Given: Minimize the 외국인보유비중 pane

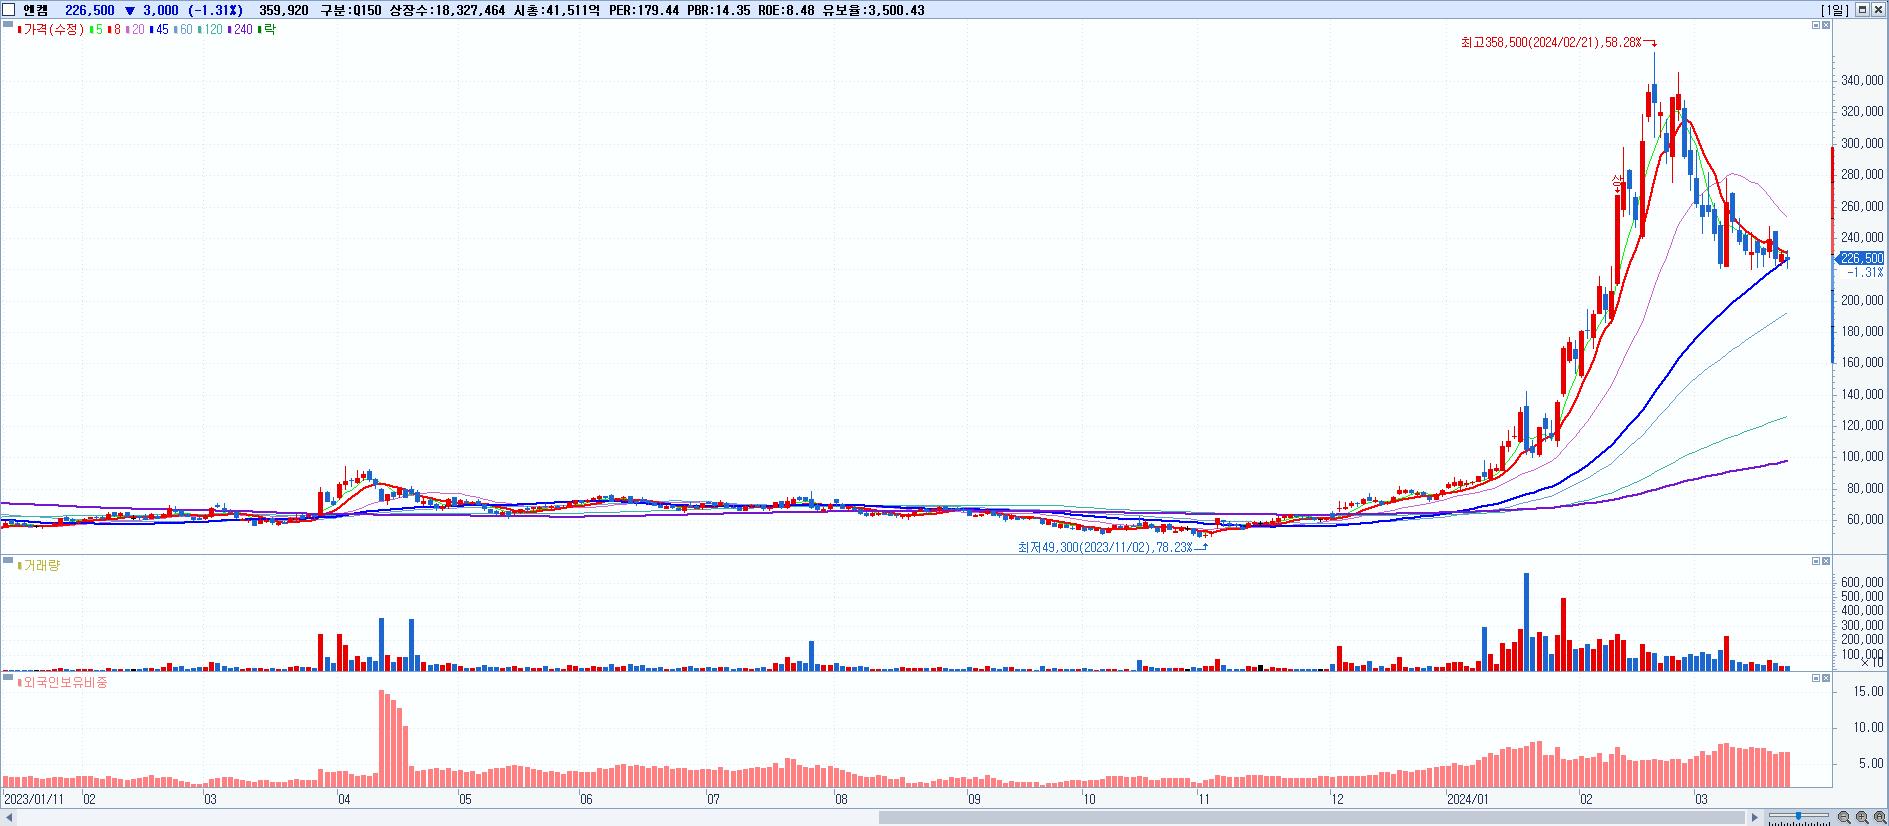Looking at the screenshot, I should click(x=1816, y=678).
